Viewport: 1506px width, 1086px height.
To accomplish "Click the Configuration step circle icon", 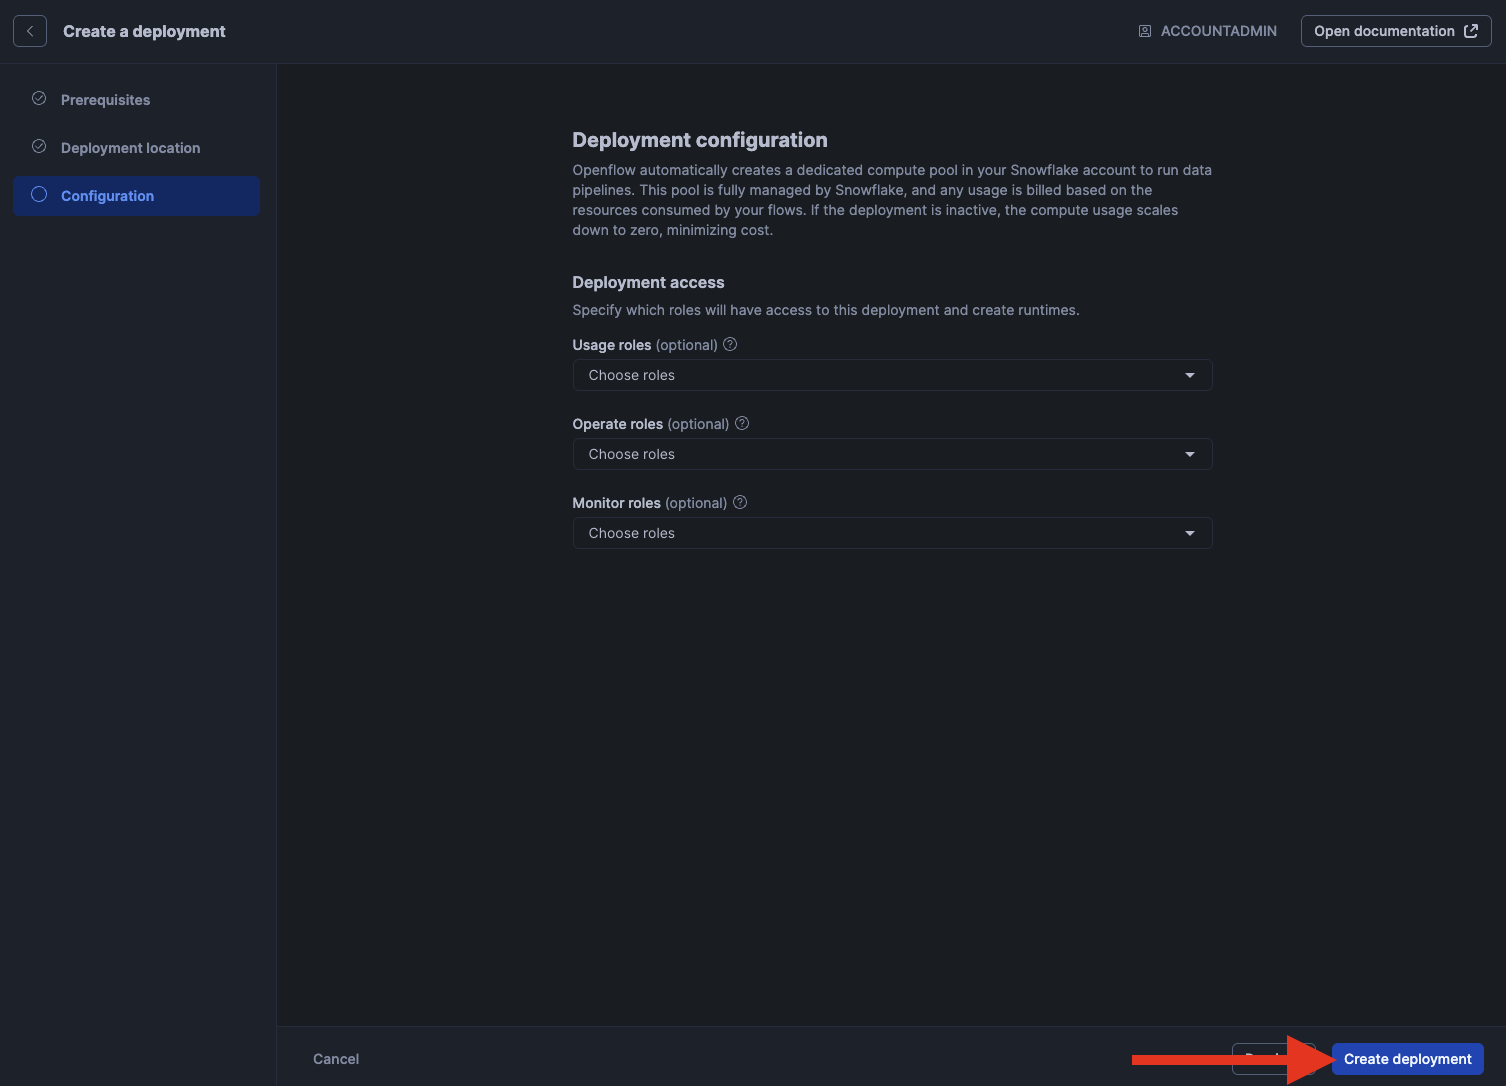I will click(39, 195).
